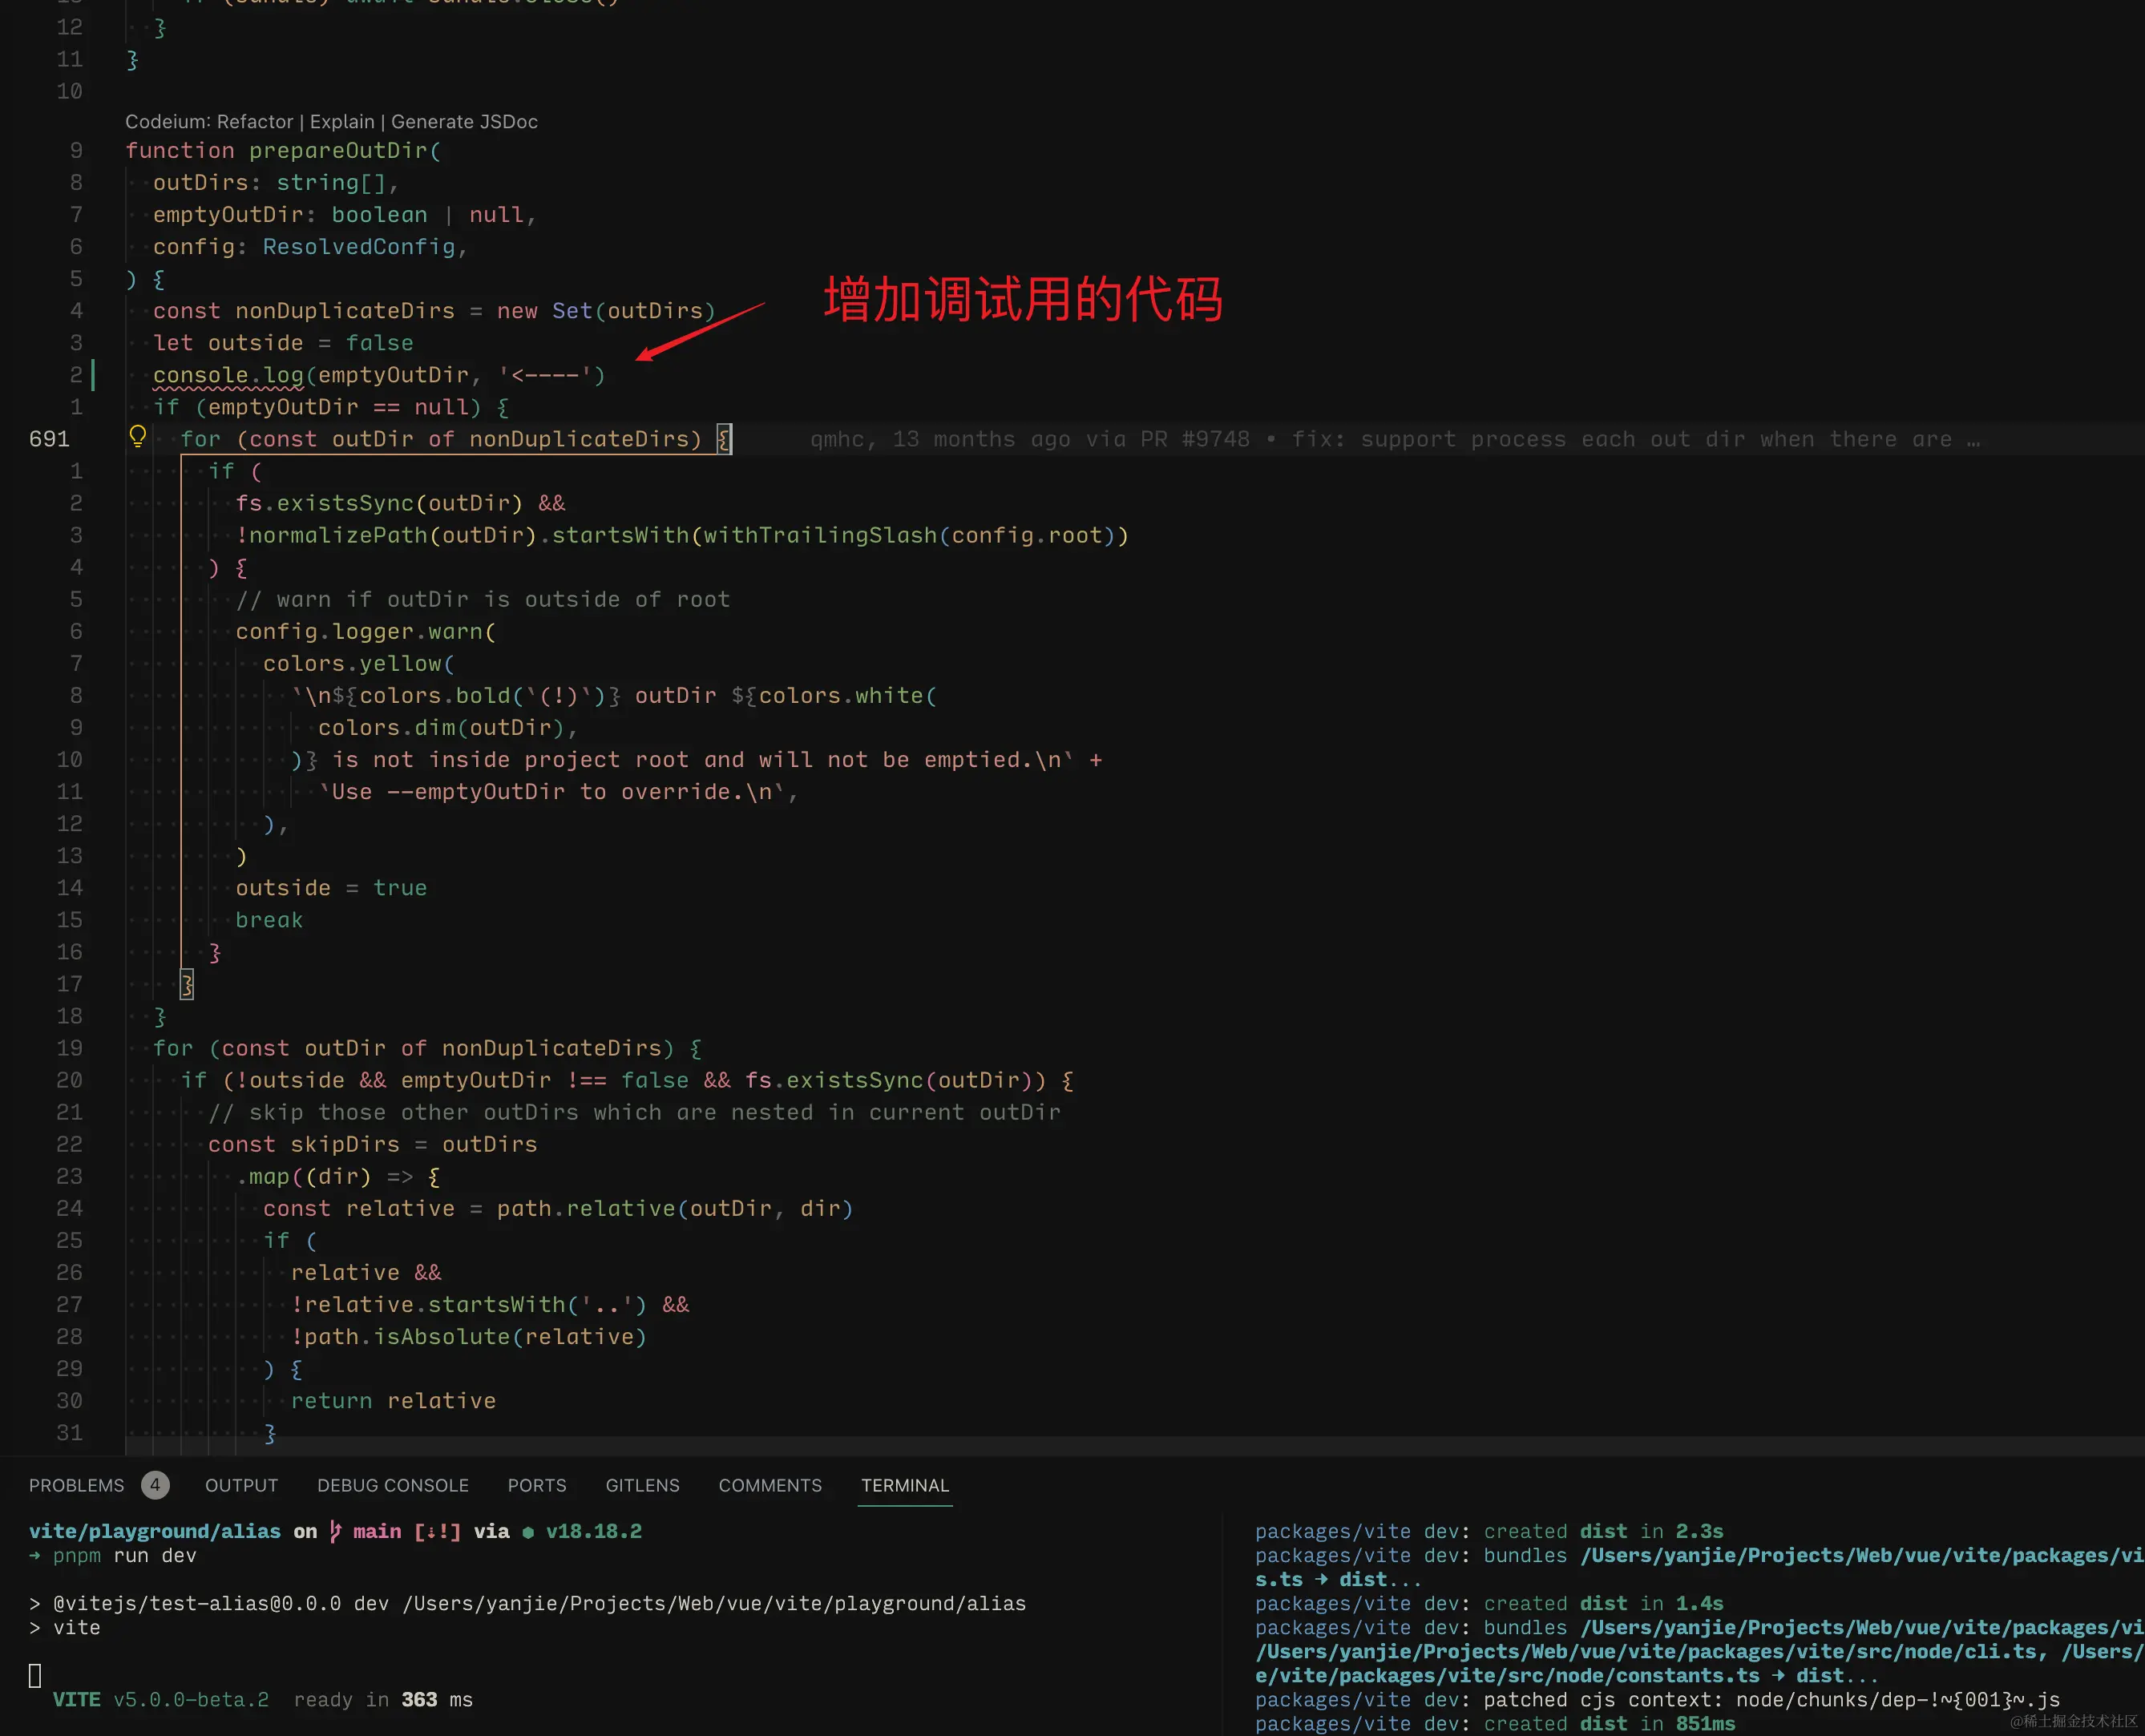Click 'fs.existsSync(outDir) &&' condition line

(400, 503)
